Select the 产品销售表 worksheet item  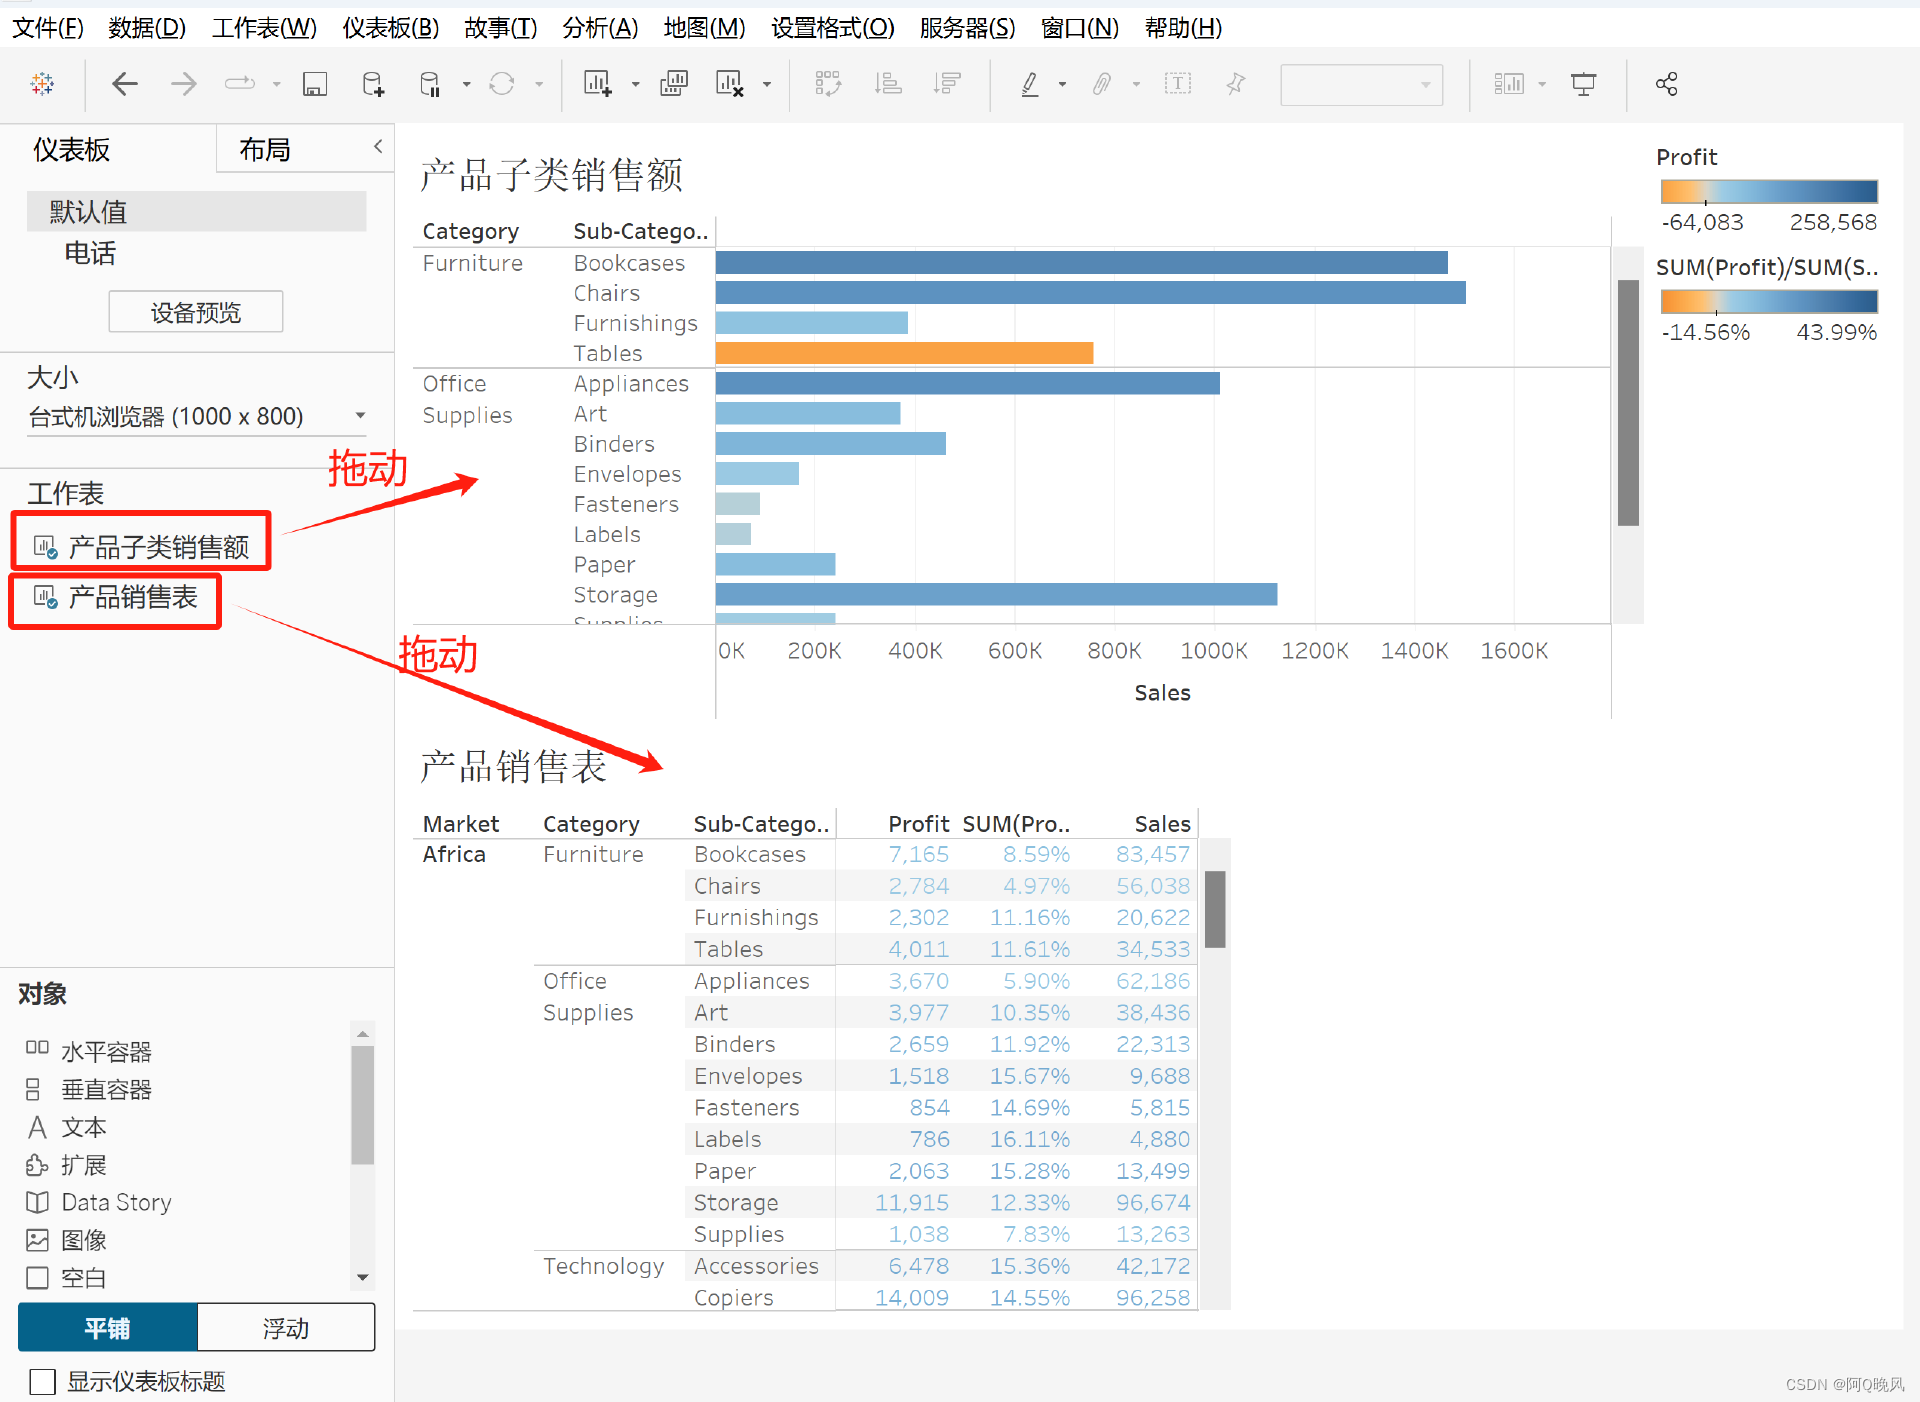tap(132, 598)
